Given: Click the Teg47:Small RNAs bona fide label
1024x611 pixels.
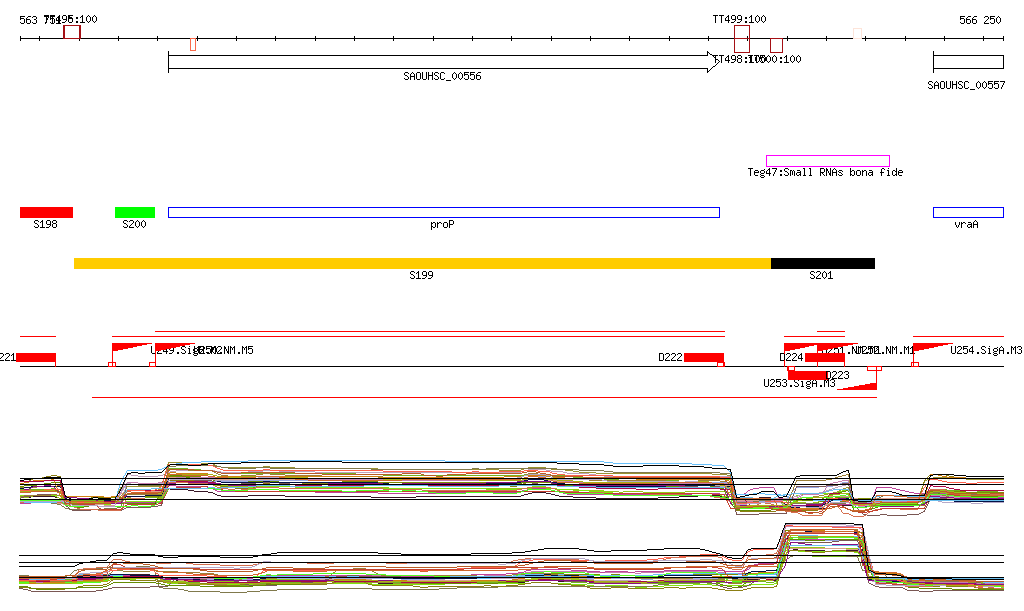Looking at the screenshot, I should coord(825,173).
